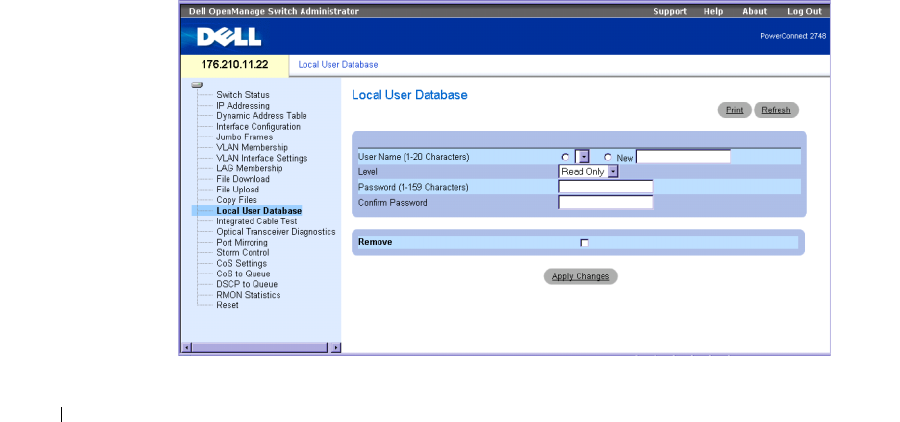The image size is (900, 422).
Task: Select the New user radio button
Action: pyautogui.click(x=608, y=156)
